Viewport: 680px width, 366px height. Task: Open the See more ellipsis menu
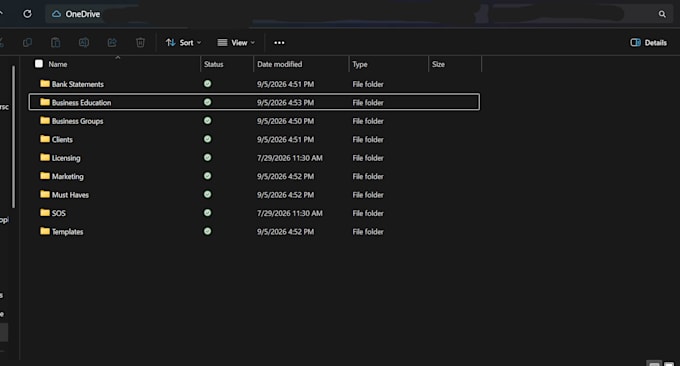click(x=279, y=42)
